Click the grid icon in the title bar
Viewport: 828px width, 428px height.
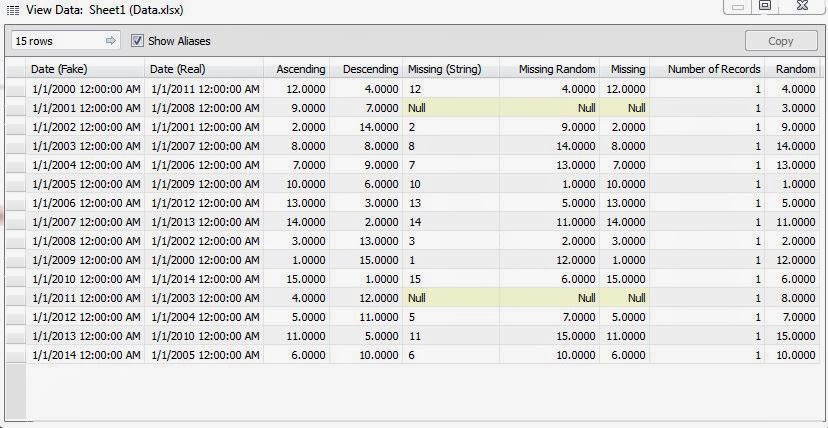click(13, 9)
